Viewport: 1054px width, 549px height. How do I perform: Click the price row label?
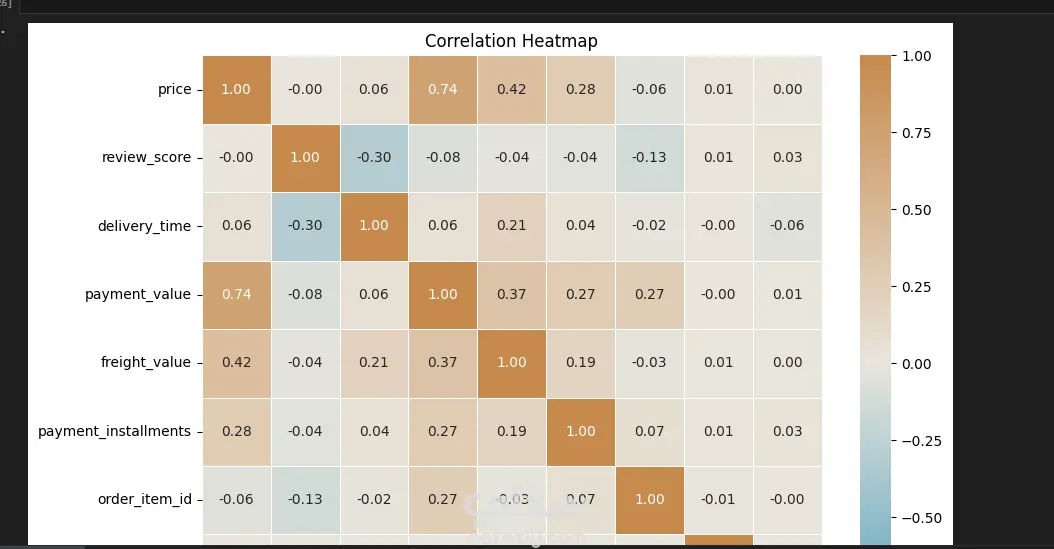click(174, 89)
